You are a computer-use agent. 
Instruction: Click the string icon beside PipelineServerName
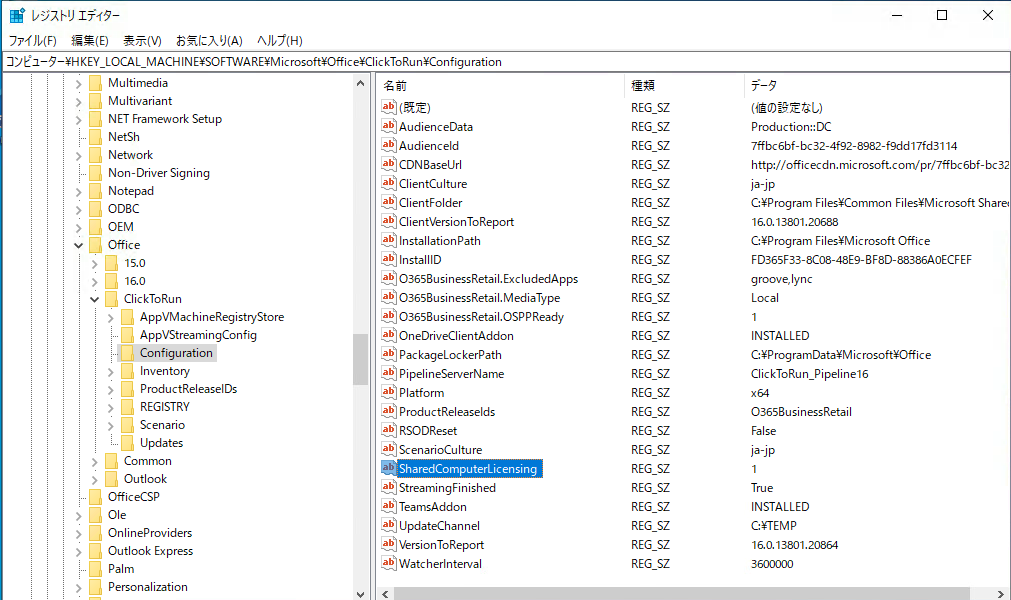click(x=388, y=373)
